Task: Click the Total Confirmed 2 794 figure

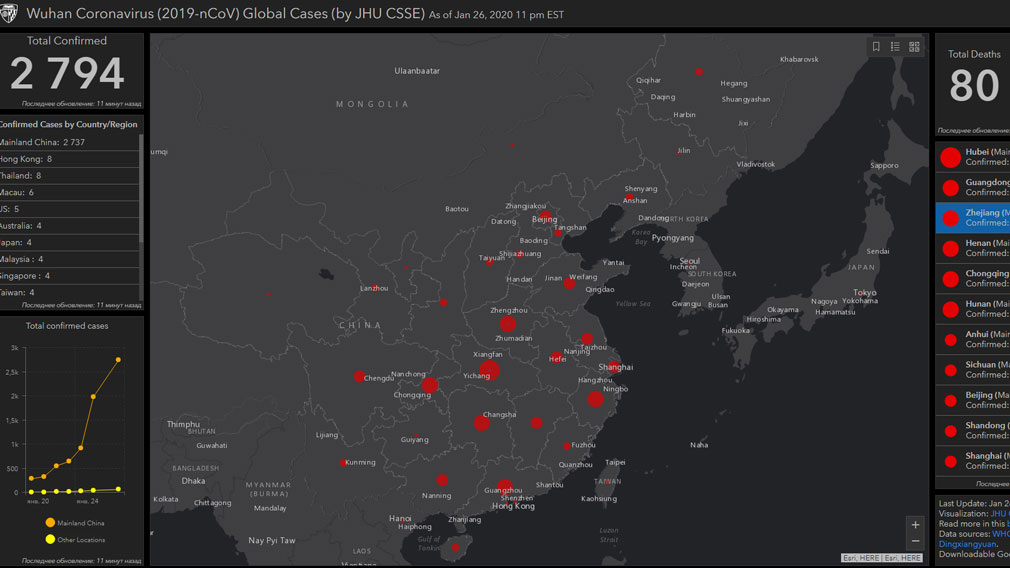Action: pos(67,73)
